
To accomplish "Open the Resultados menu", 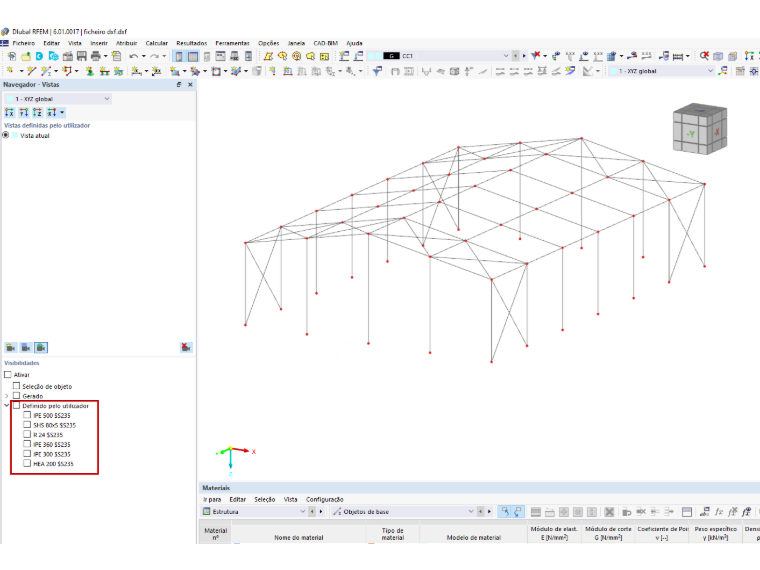I will coord(191,43).
